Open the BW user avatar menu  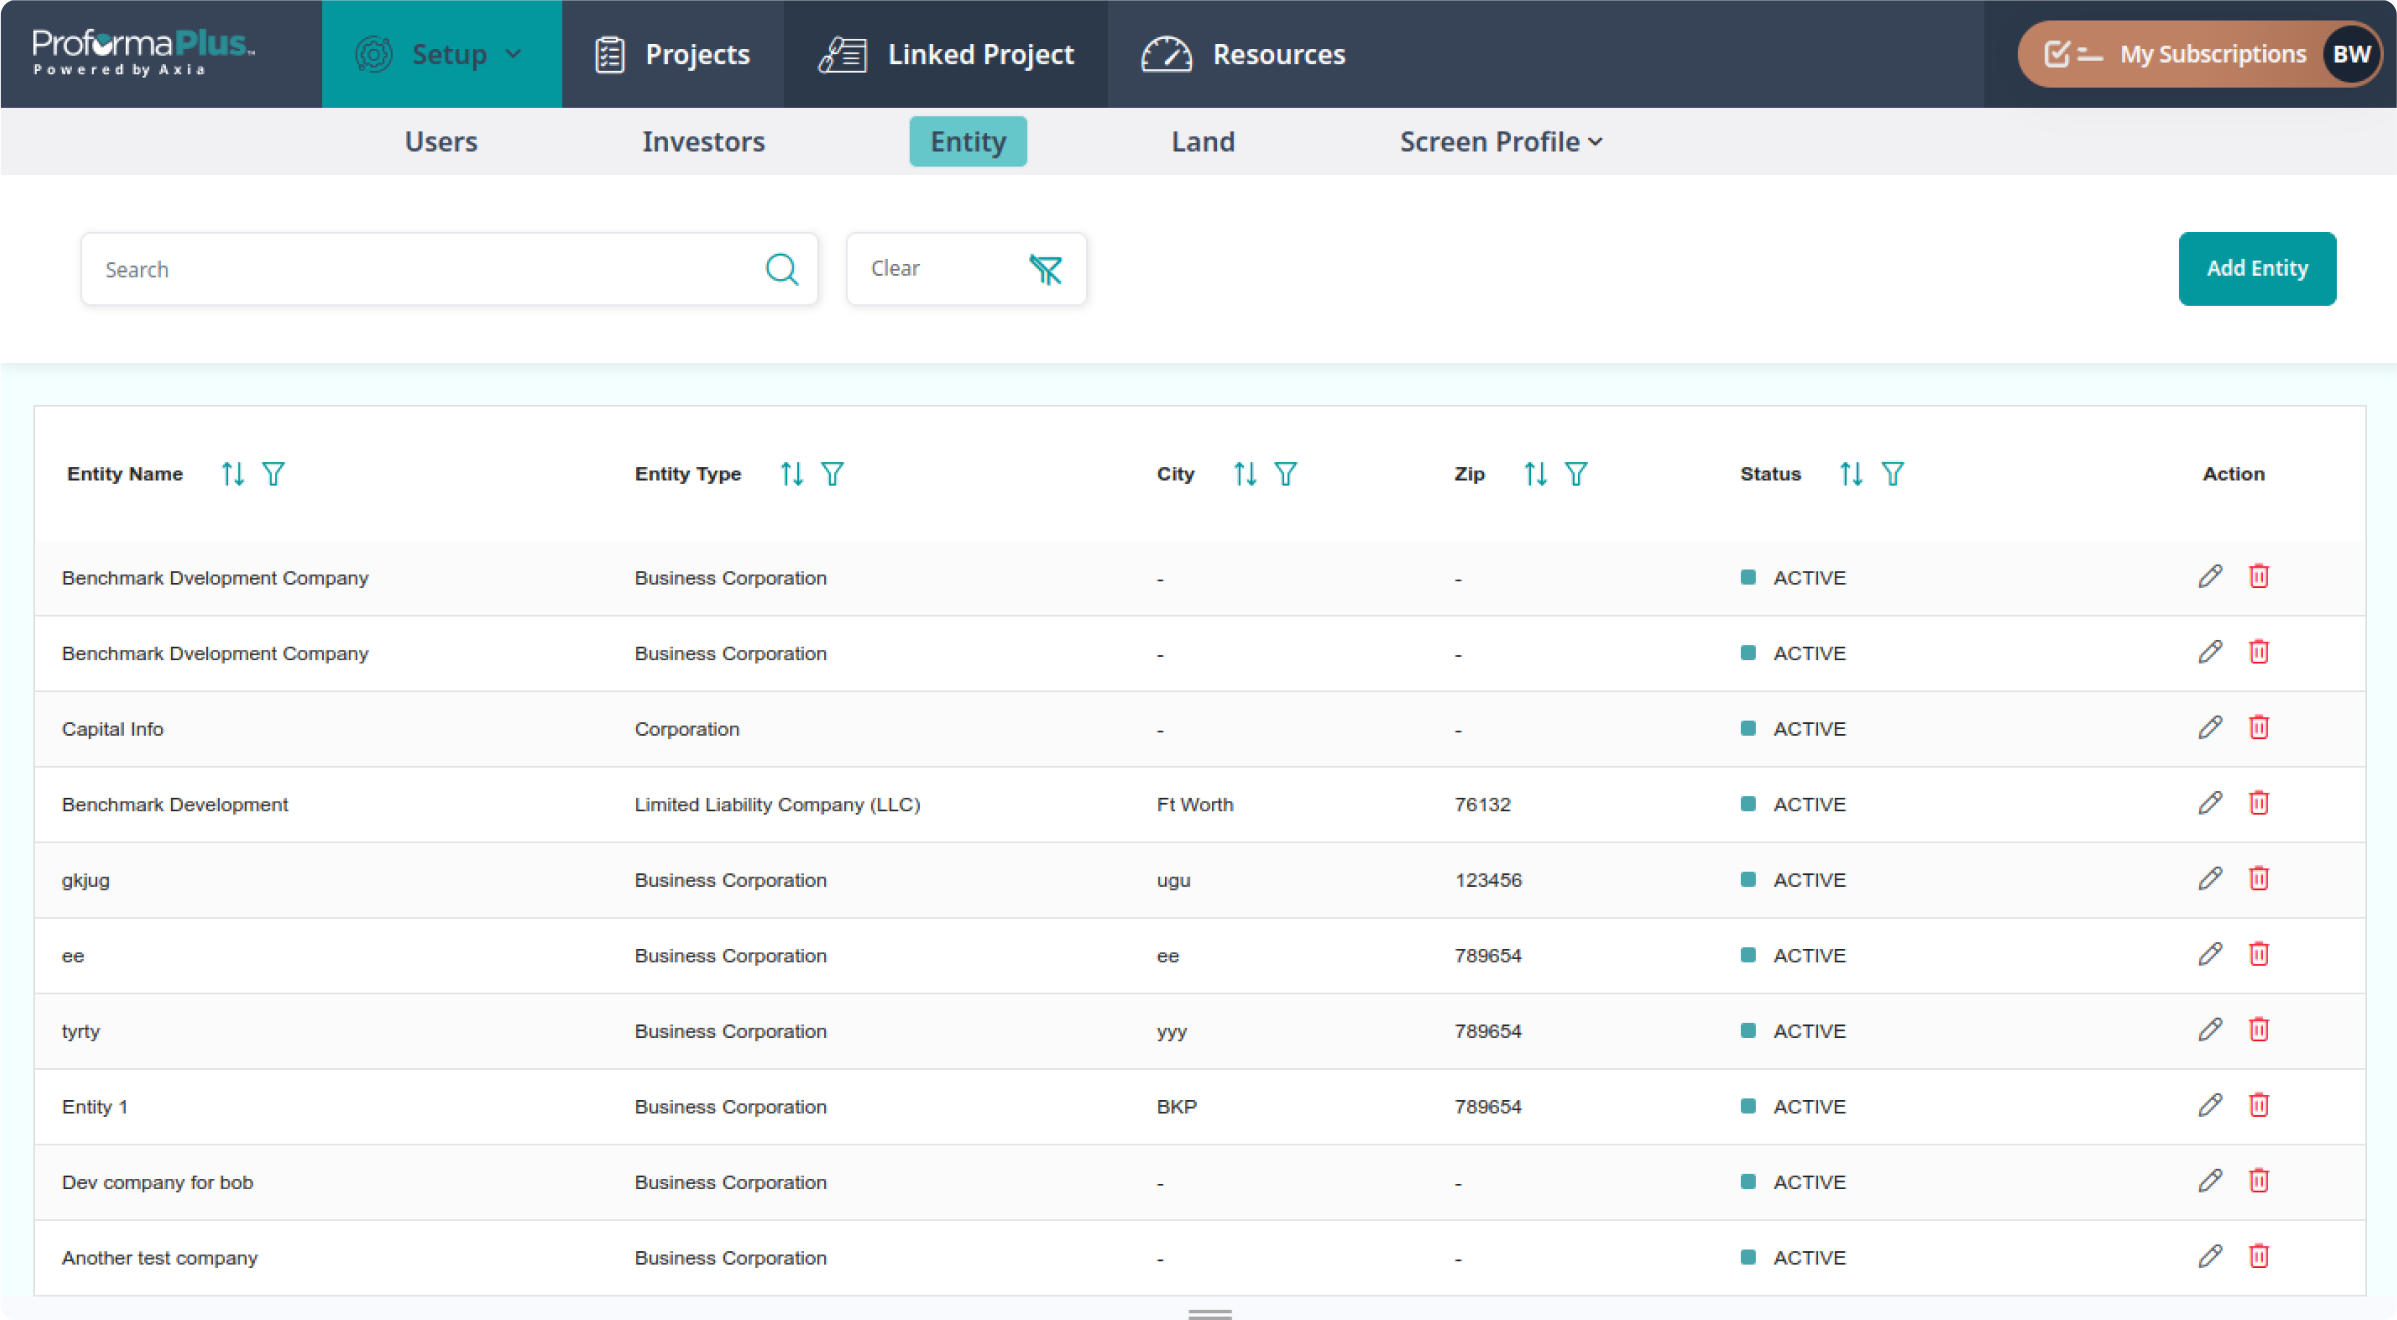tap(2351, 54)
